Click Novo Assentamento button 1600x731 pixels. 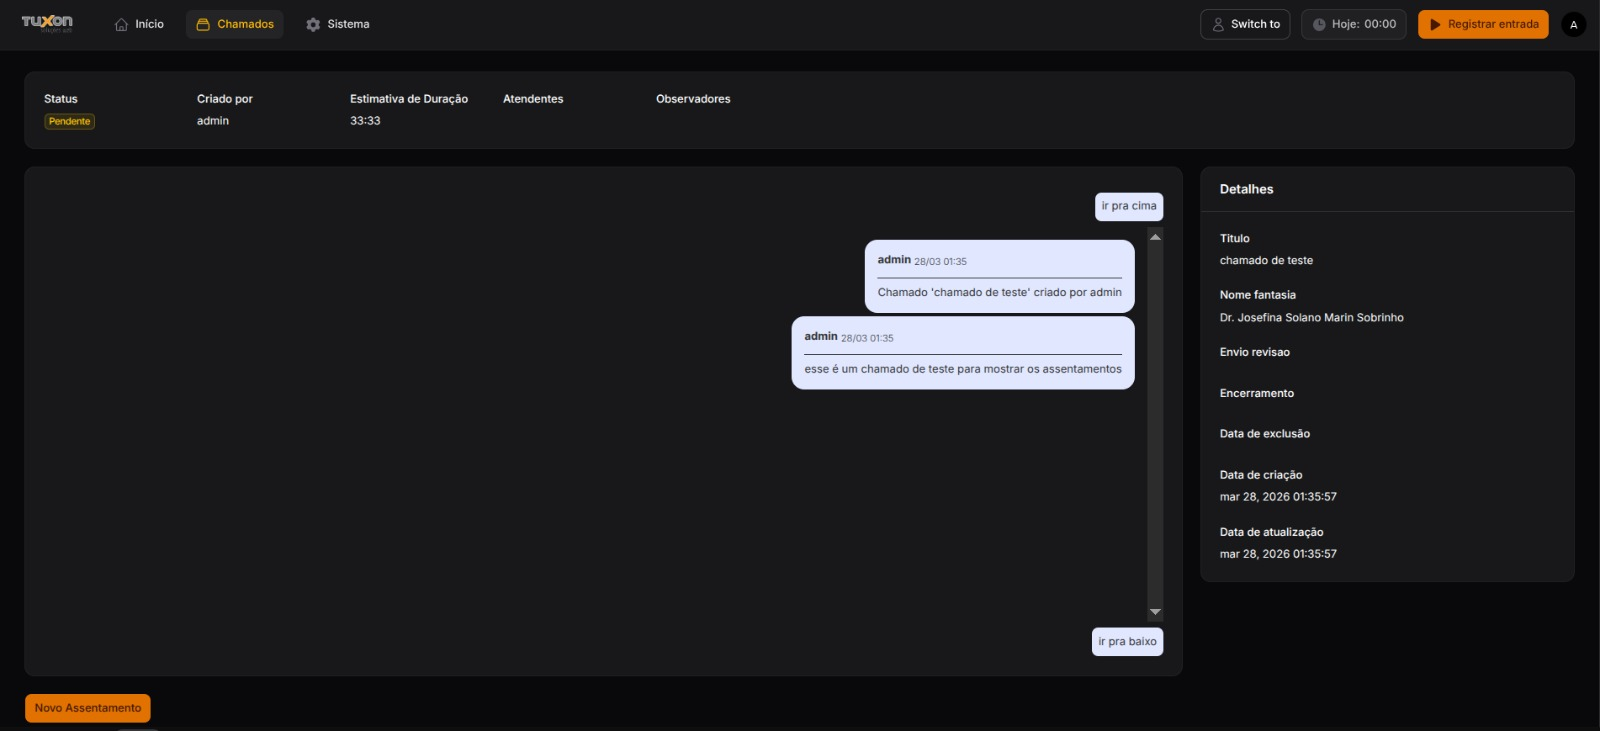pyautogui.click(x=88, y=708)
